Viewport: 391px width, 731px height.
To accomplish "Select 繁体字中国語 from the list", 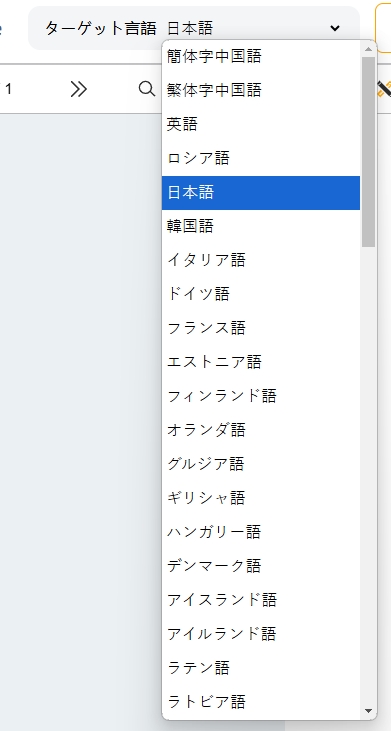I will coord(261,90).
